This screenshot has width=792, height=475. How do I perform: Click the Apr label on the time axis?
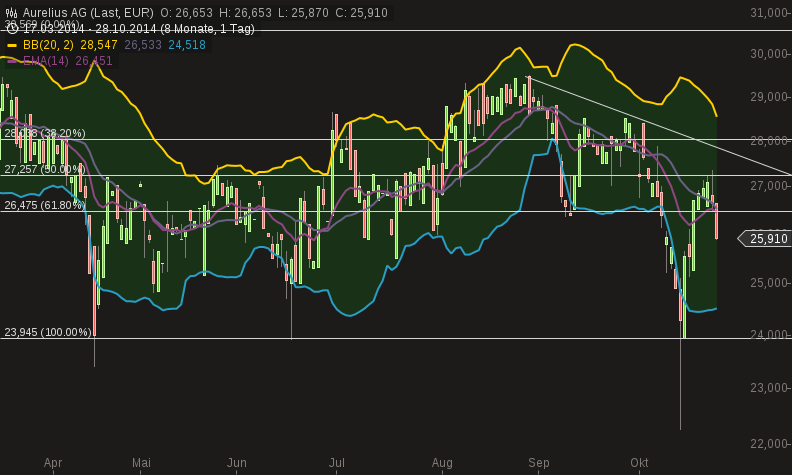(53, 462)
